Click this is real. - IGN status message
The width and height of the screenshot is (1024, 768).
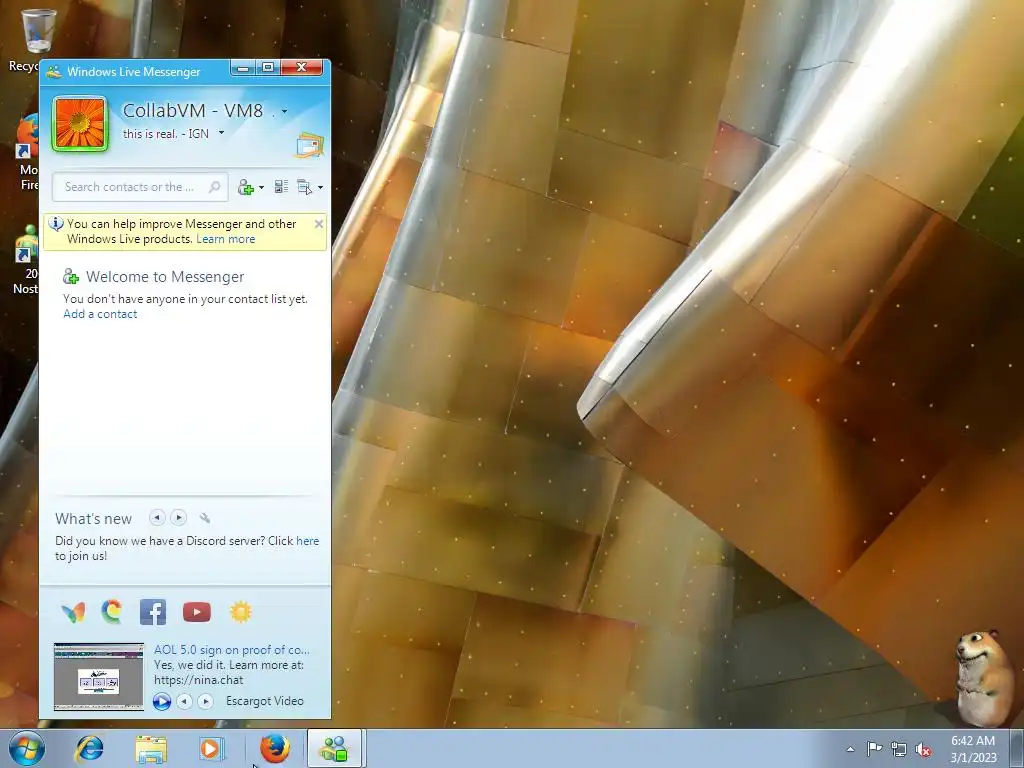(x=166, y=134)
